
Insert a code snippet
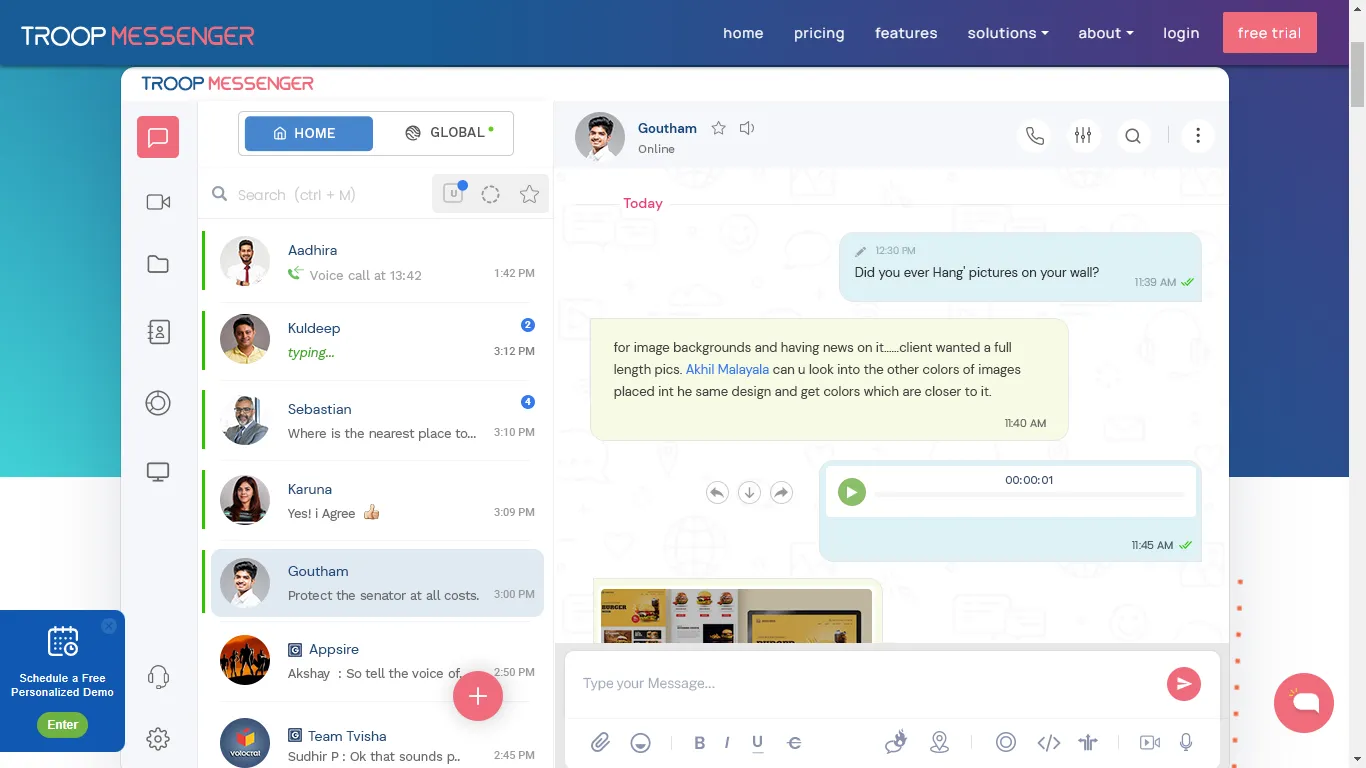tap(1048, 742)
